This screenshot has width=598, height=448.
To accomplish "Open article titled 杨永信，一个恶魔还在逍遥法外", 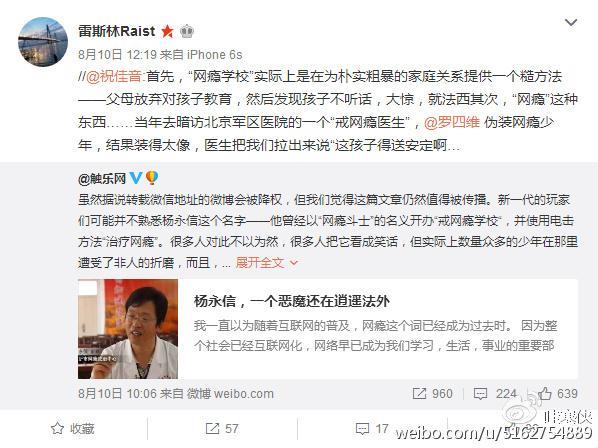I will coord(292,301).
